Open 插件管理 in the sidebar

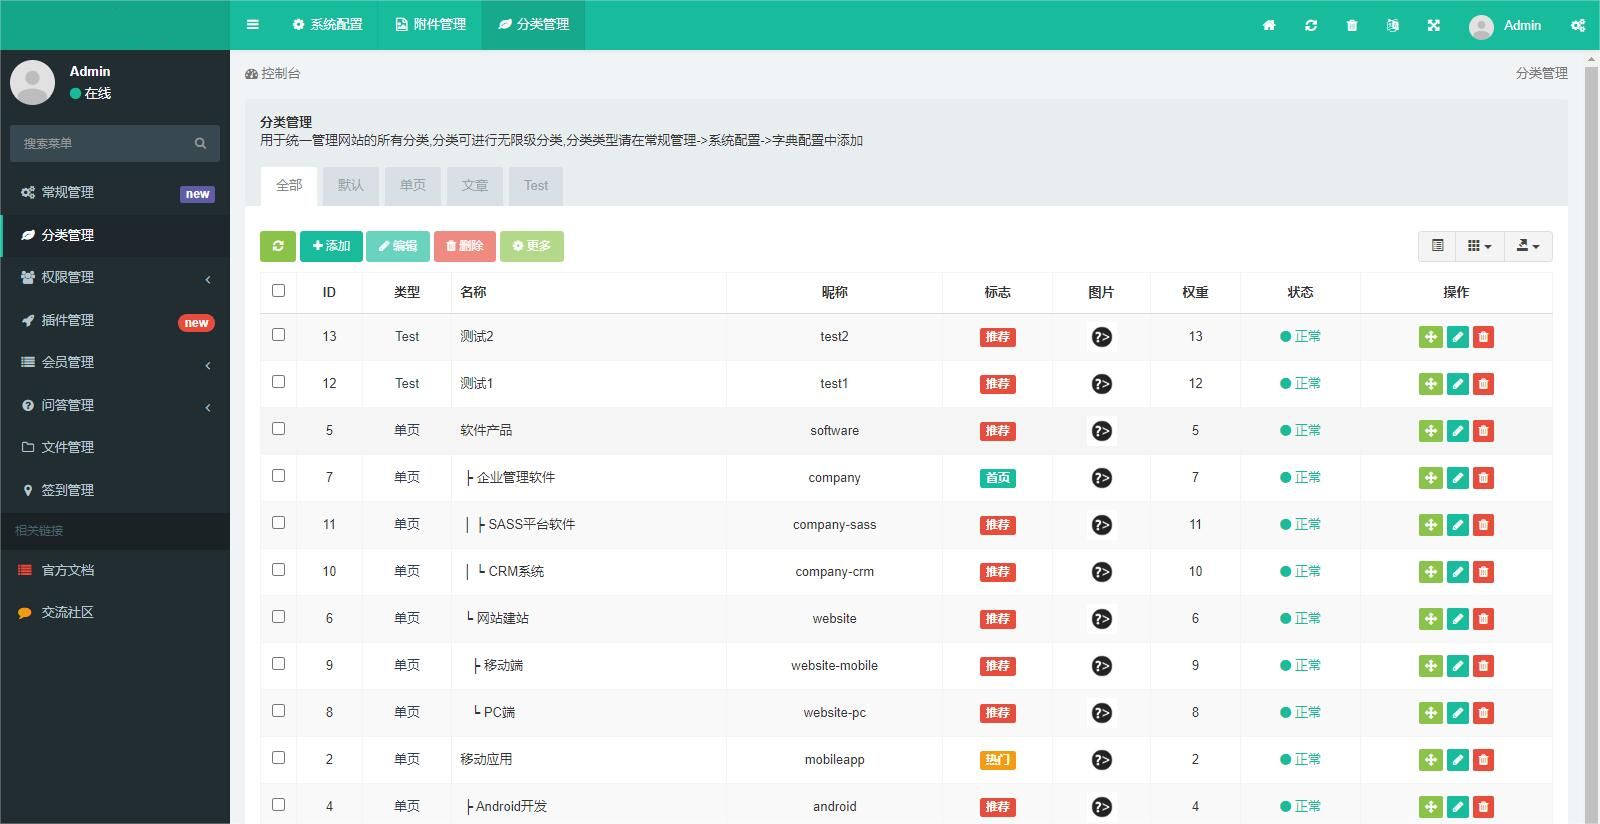pos(115,320)
